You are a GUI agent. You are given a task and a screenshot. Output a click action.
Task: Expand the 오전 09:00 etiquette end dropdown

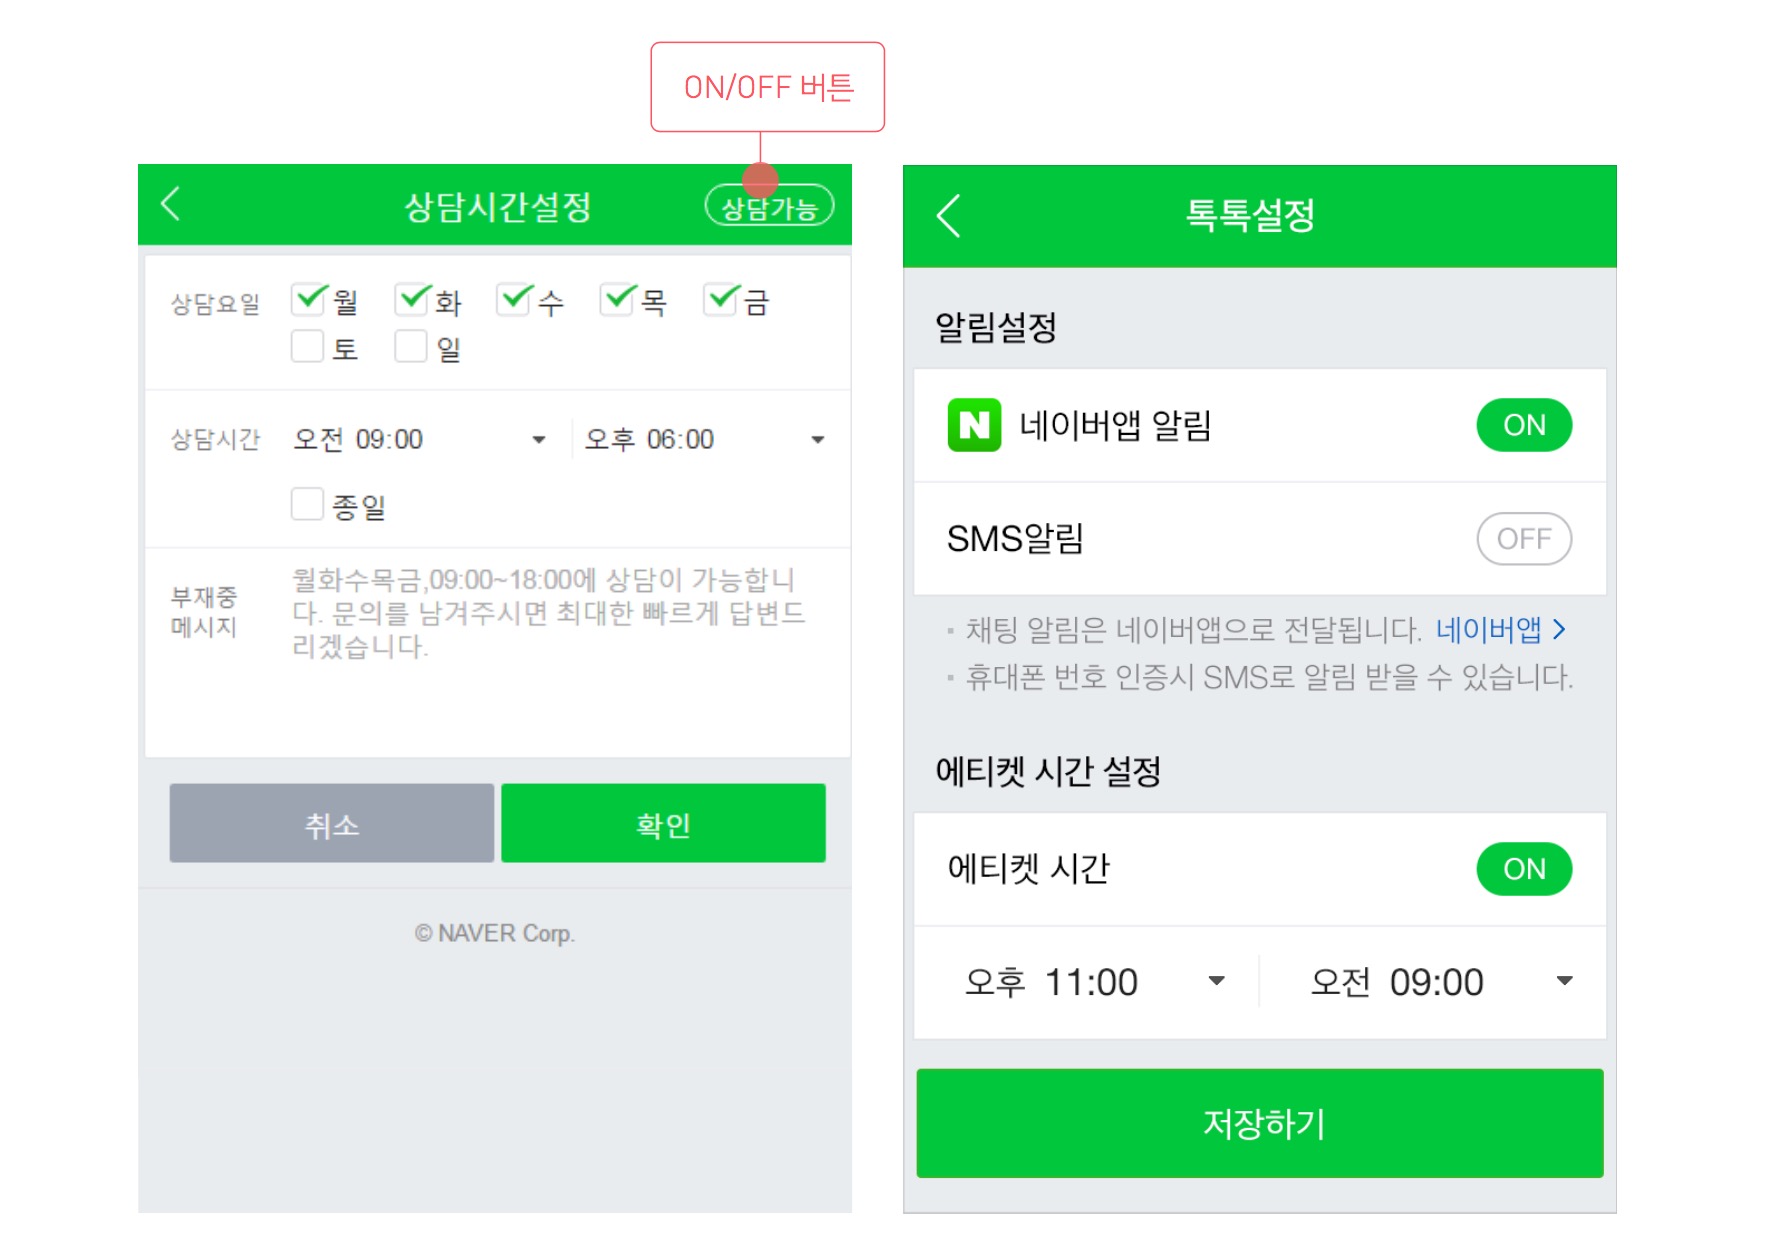coord(1563,981)
